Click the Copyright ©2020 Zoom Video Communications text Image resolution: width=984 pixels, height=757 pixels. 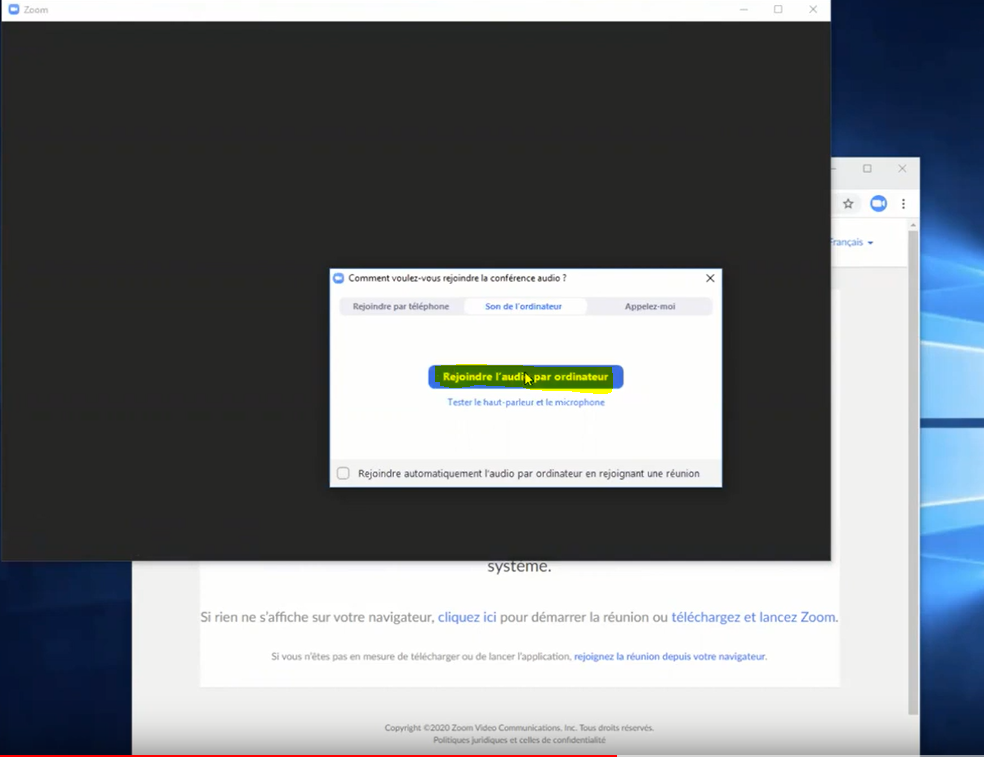pyautogui.click(x=519, y=728)
